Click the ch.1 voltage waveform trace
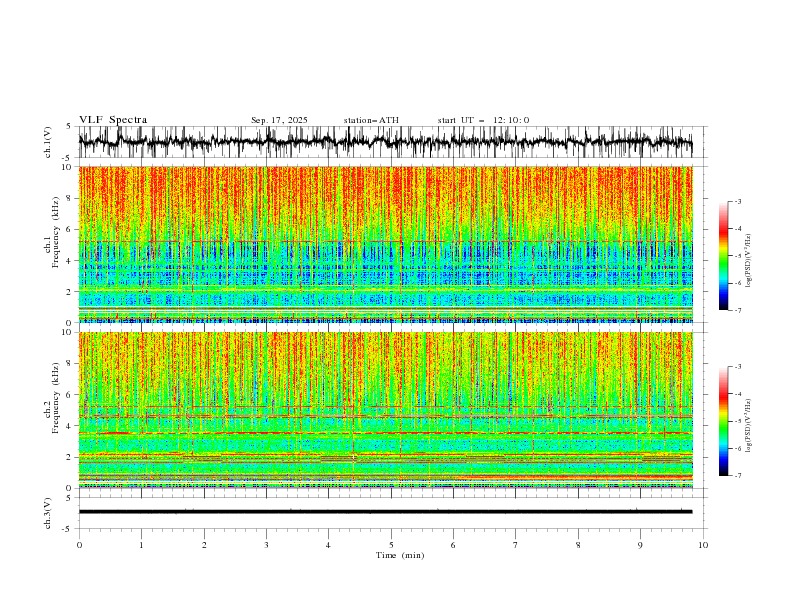The image size is (792, 612). [385, 142]
